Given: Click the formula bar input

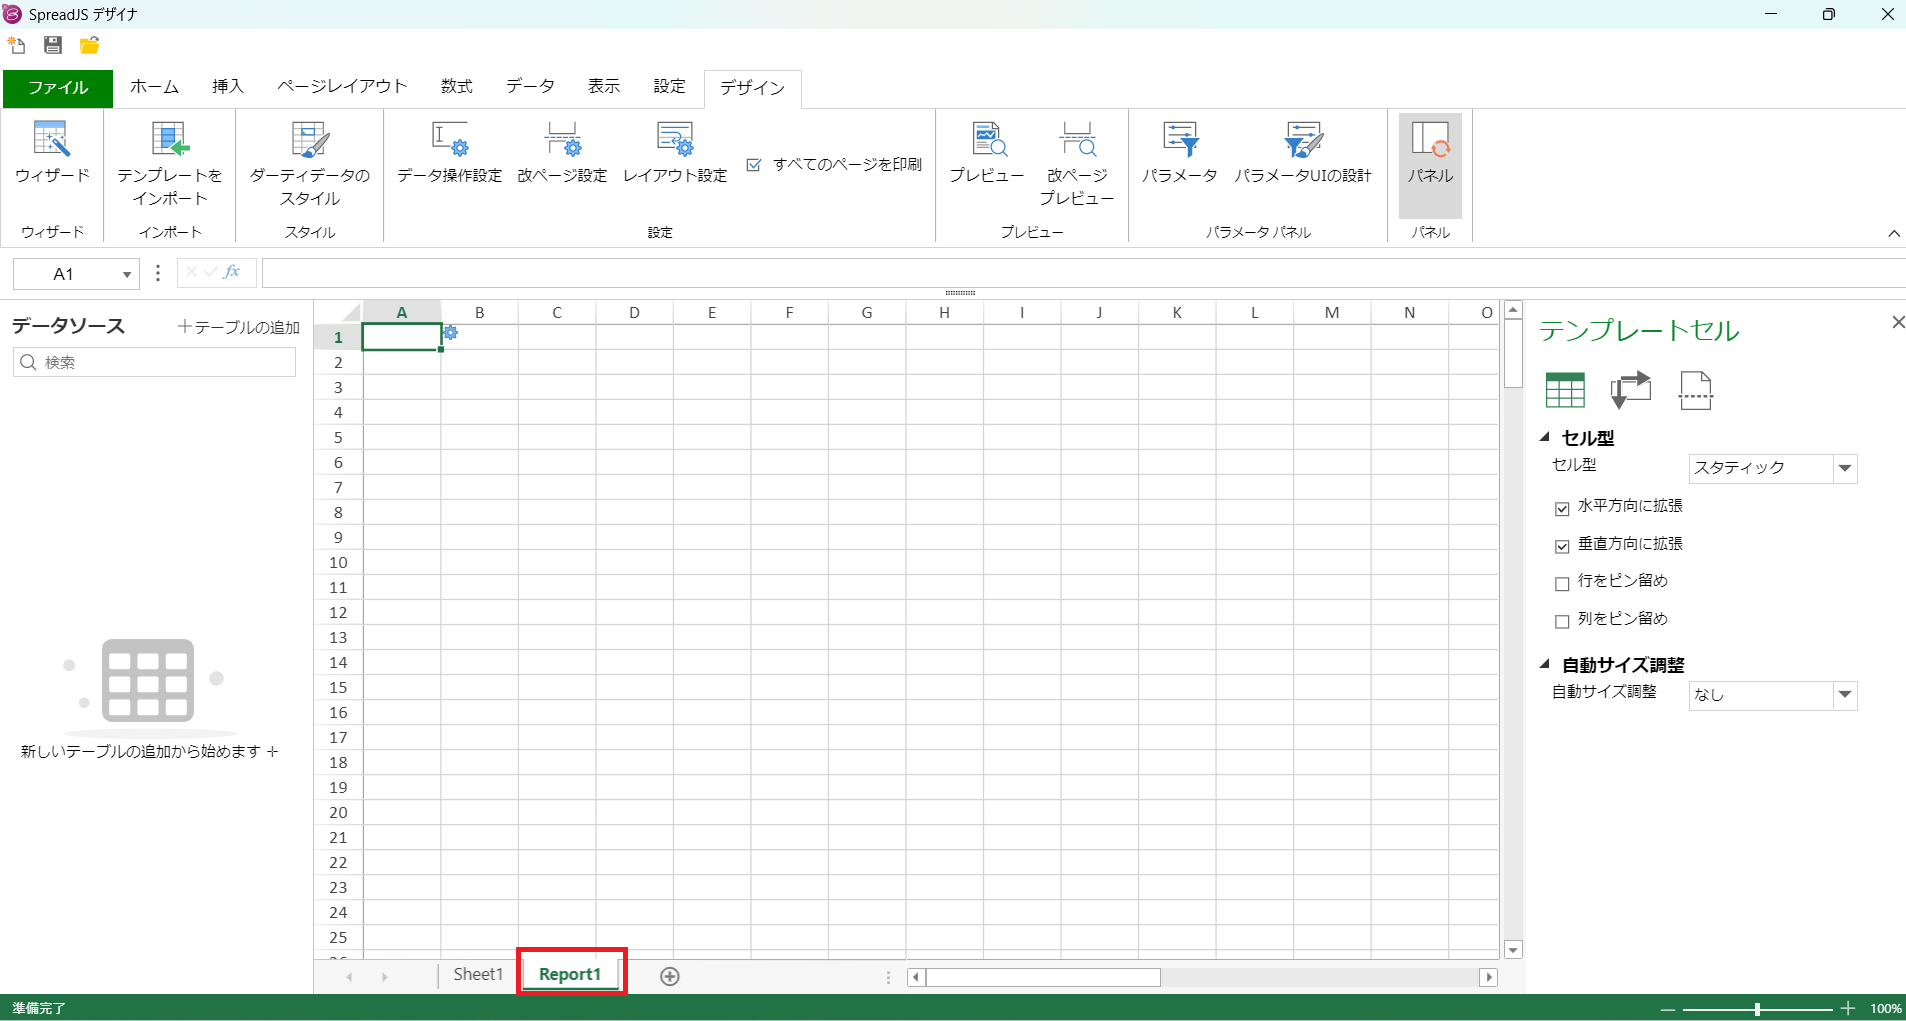Looking at the screenshot, I should tap(1084, 273).
